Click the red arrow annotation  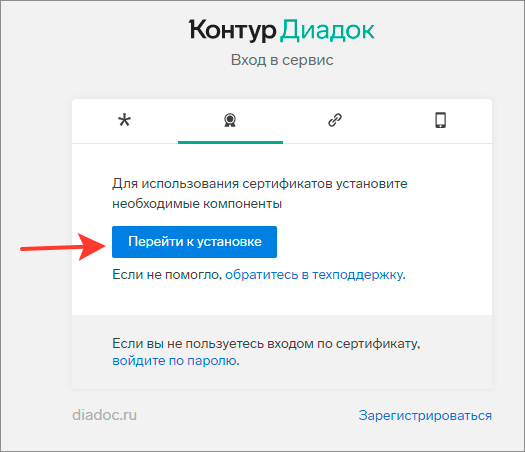point(63,247)
